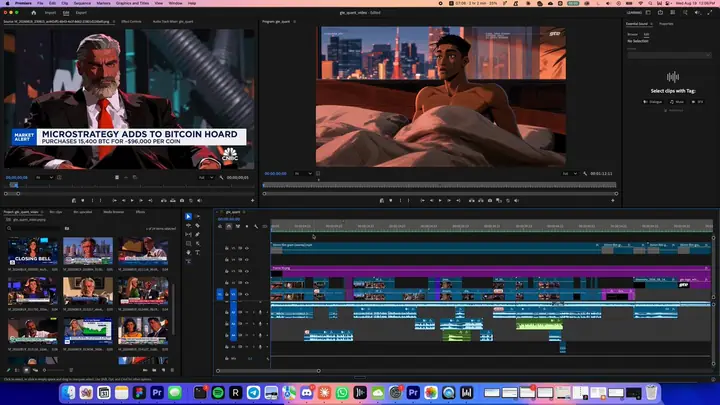The width and height of the screenshot is (720, 405).
Task: Tag clips as Dialogue in Essential Sound
Action: tap(652, 102)
